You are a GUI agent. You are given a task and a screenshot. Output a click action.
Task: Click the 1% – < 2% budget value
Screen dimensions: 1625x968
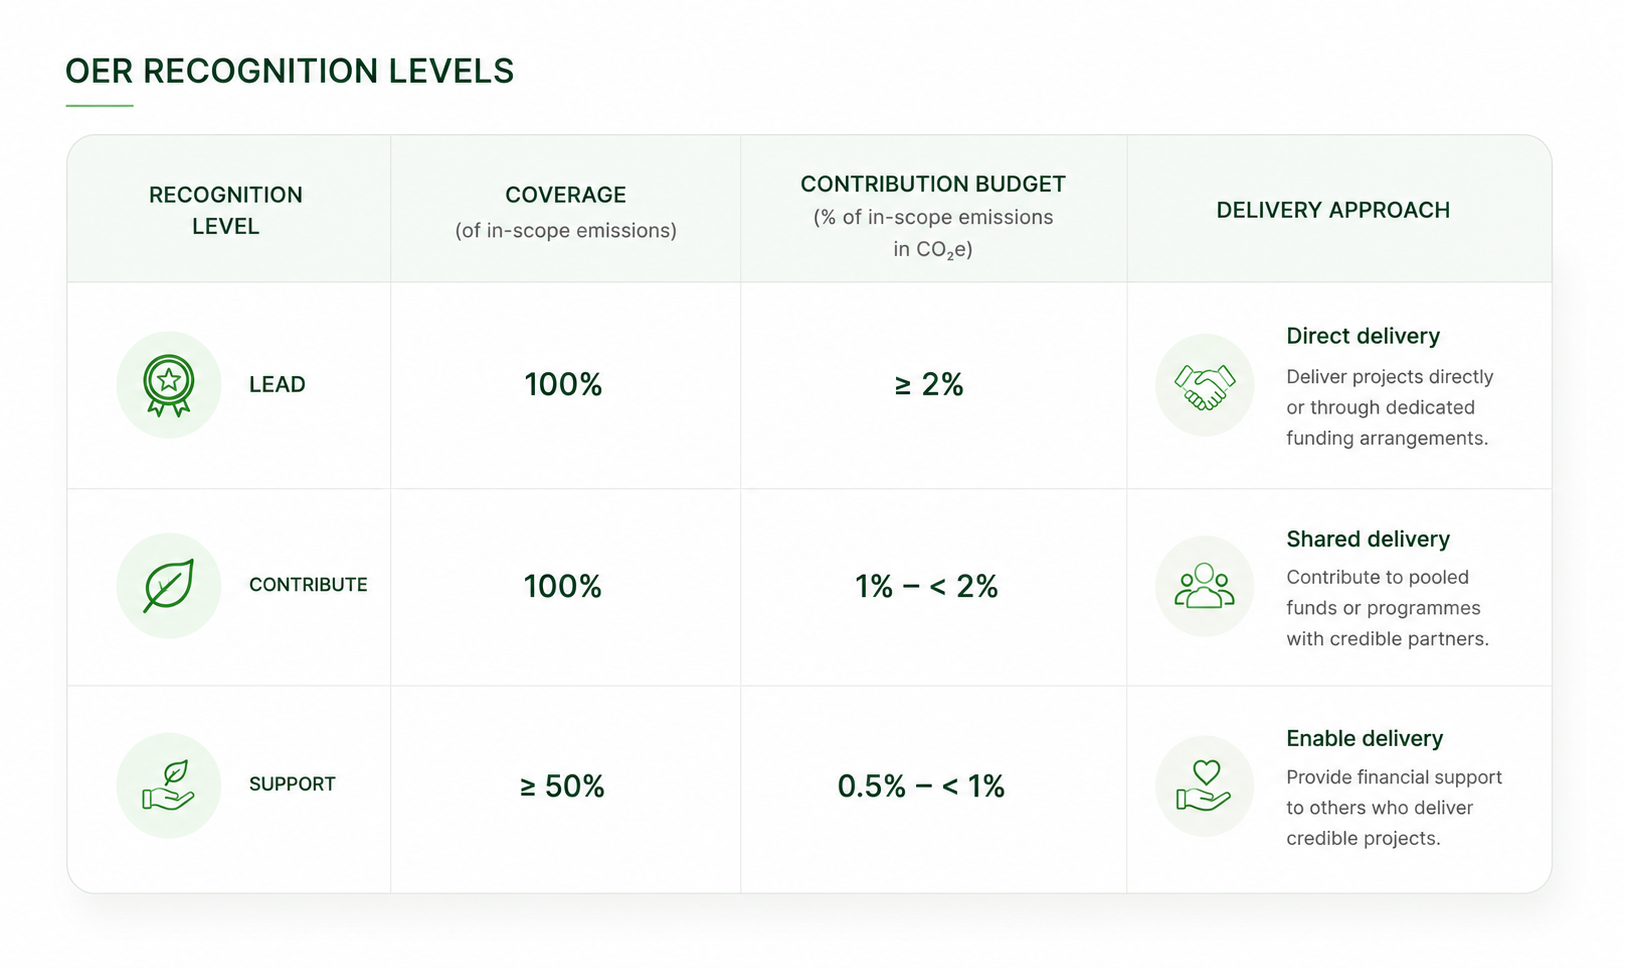(927, 586)
